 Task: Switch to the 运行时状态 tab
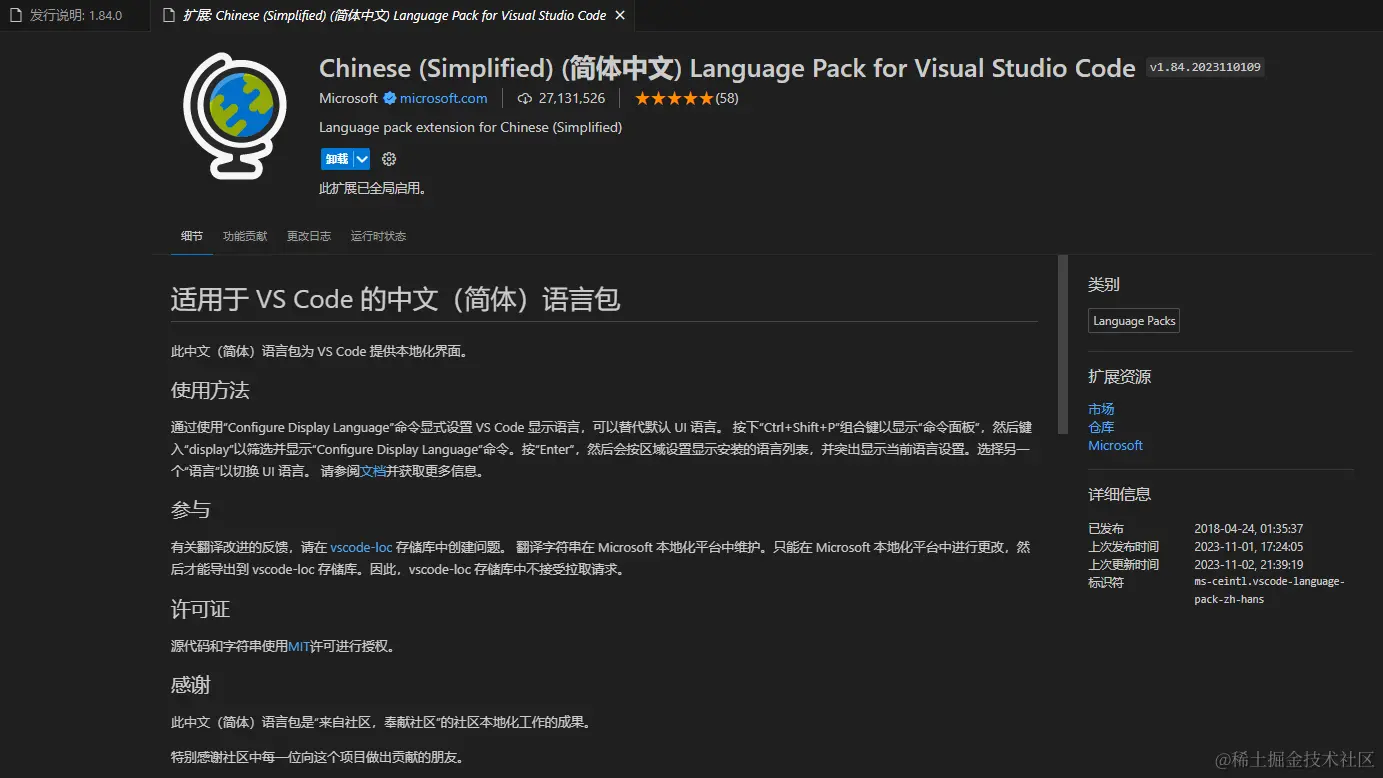(x=378, y=236)
